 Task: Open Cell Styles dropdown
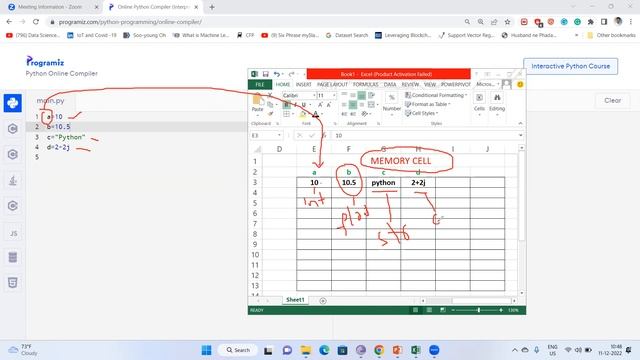coord(421,113)
